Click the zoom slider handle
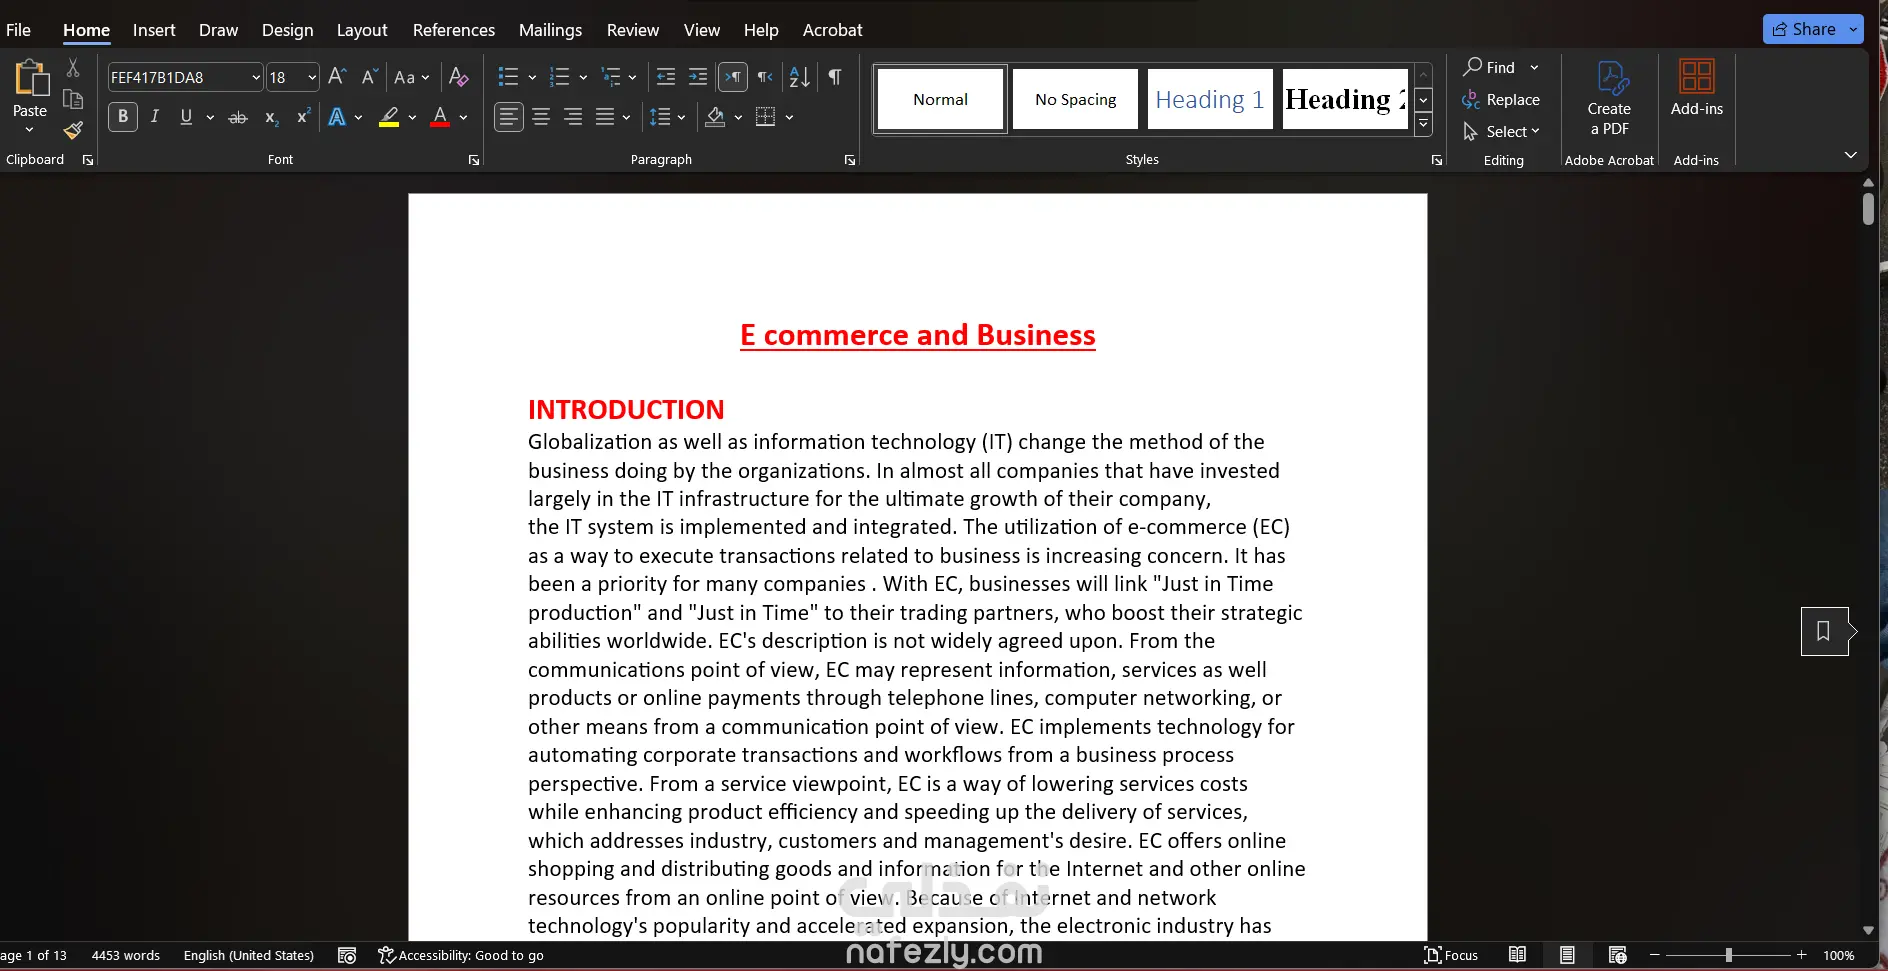This screenshot has width=1888, height=971. [1728, 955]
